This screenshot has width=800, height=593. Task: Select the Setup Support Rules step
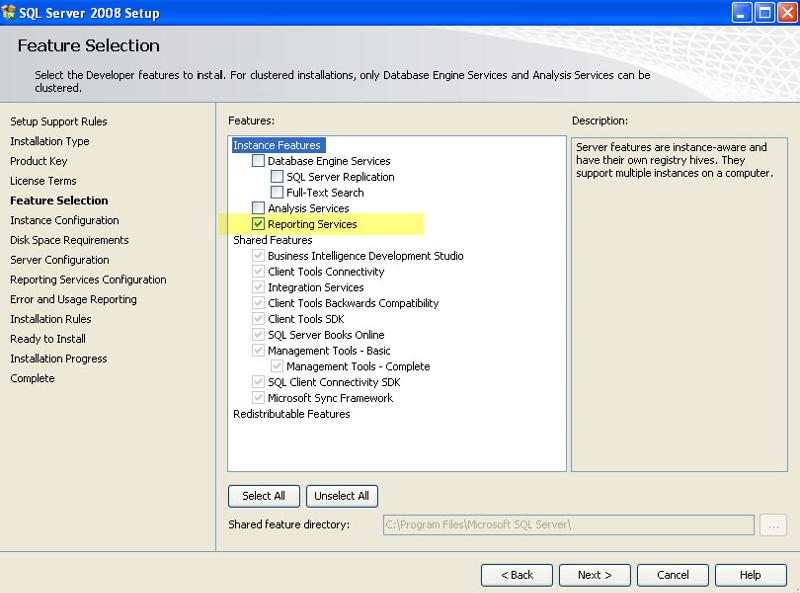click(59, 121)
